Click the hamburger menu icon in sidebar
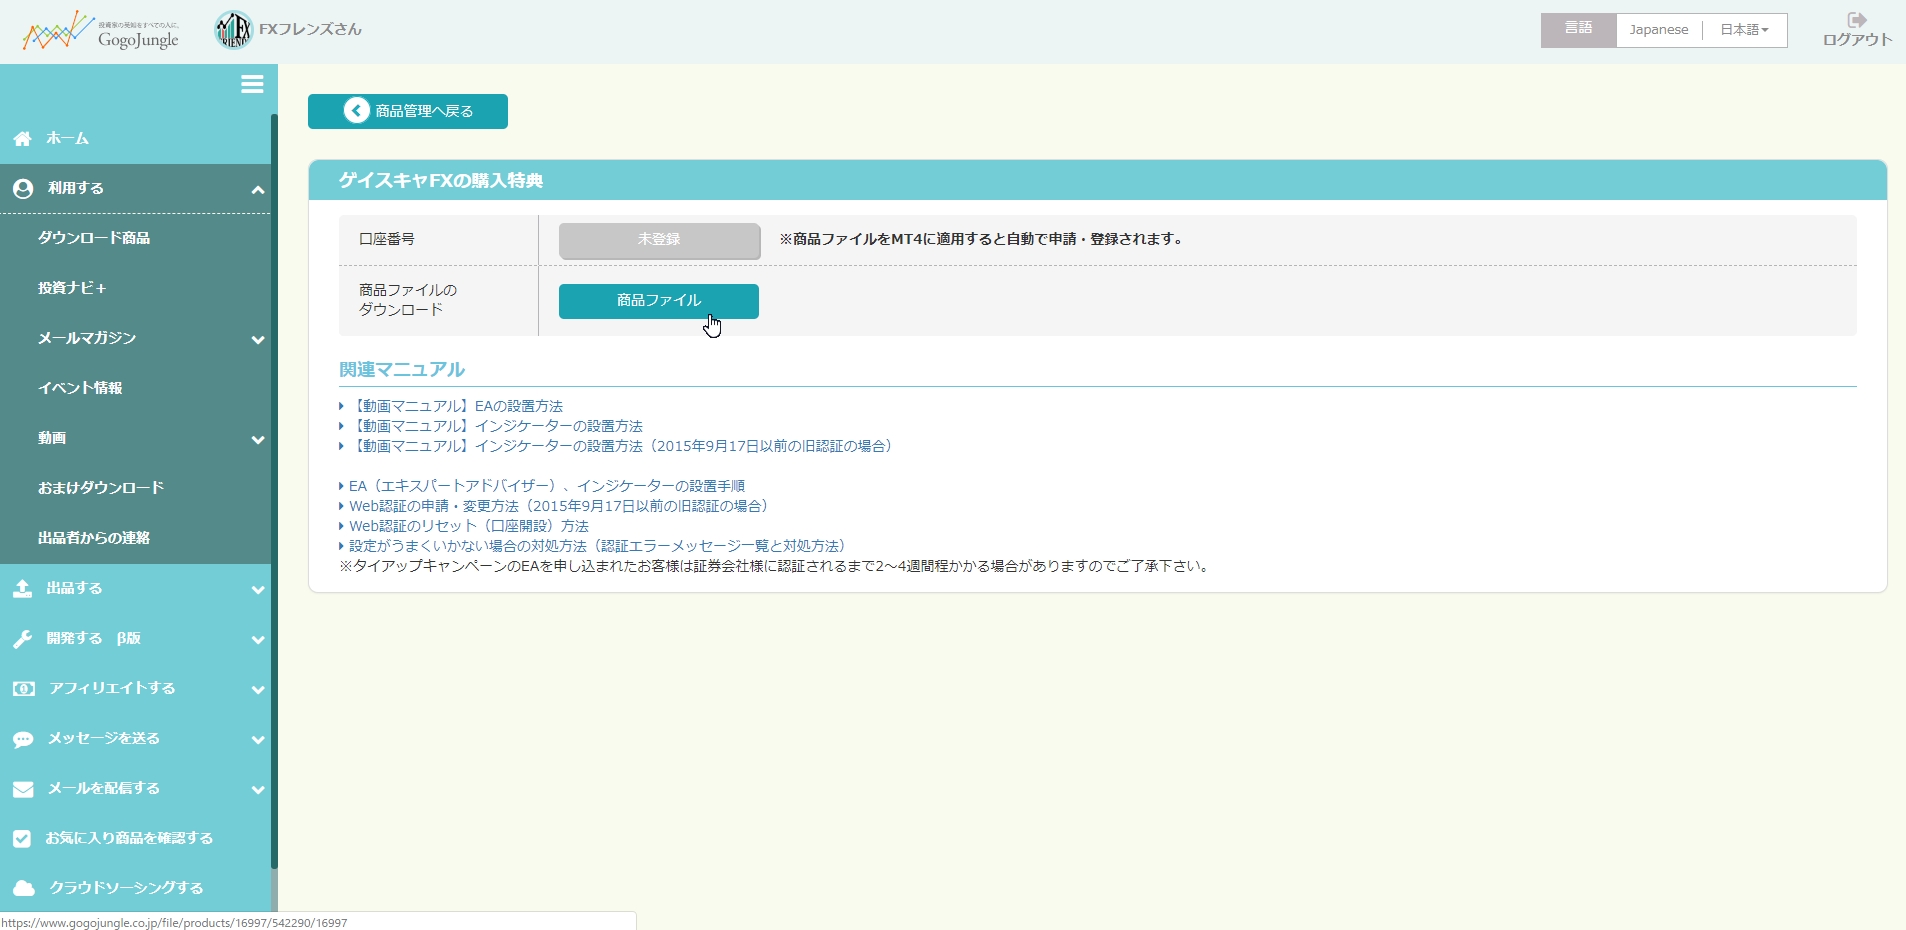 (x=252, y=85)
